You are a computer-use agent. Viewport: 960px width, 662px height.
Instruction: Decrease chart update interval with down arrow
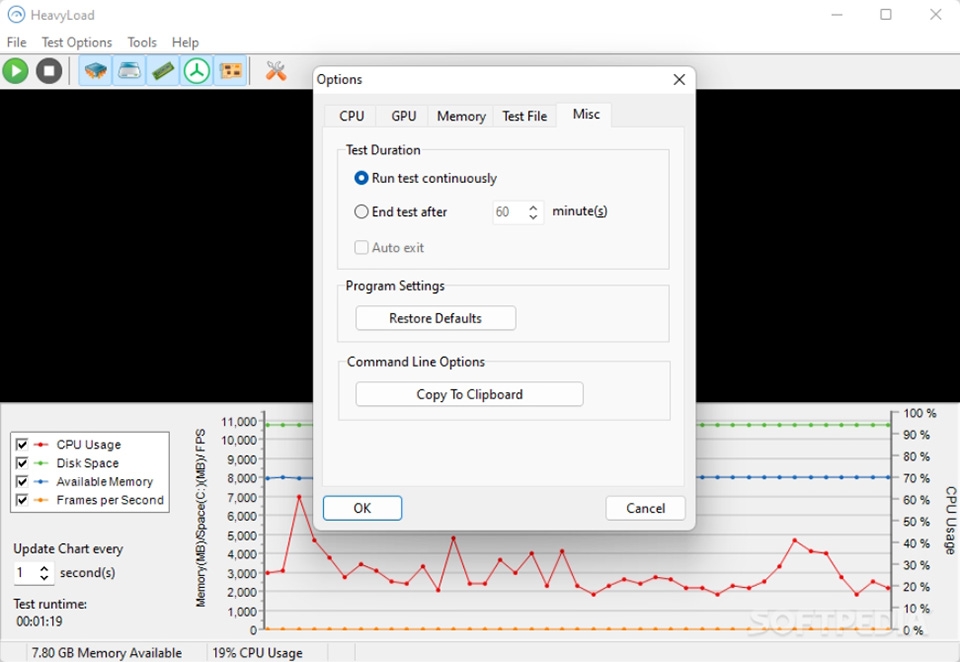[x=44, y=578]
